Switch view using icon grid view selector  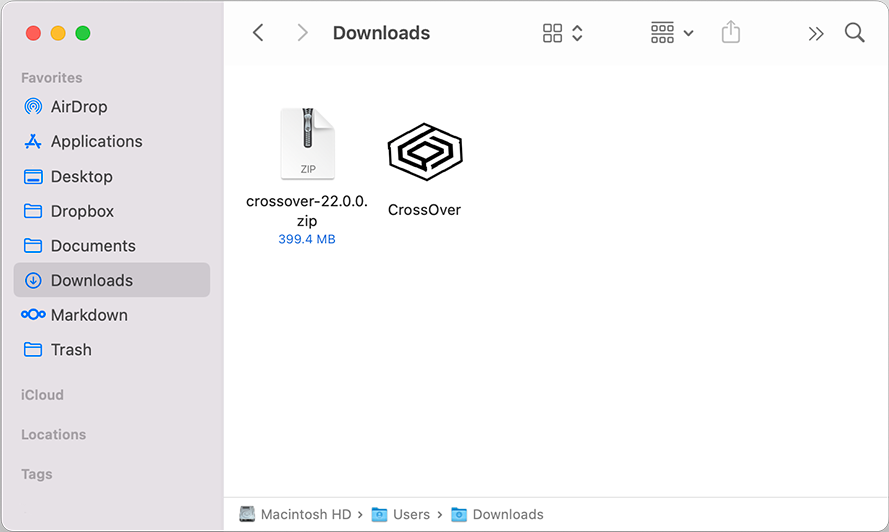tap(562, 33)
